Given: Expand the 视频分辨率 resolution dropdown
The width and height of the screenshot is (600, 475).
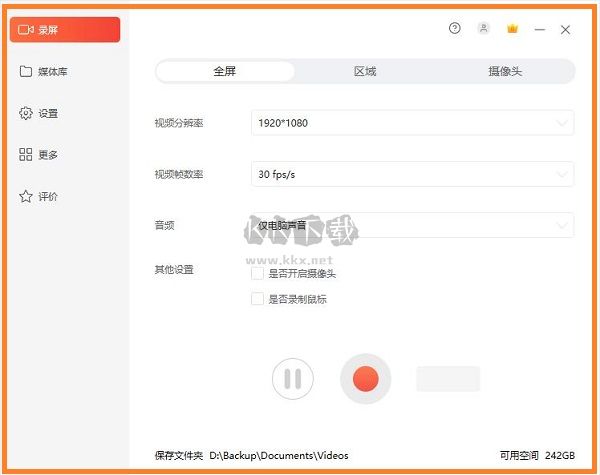Looking at the screenshot, I should tap(412, 123).
